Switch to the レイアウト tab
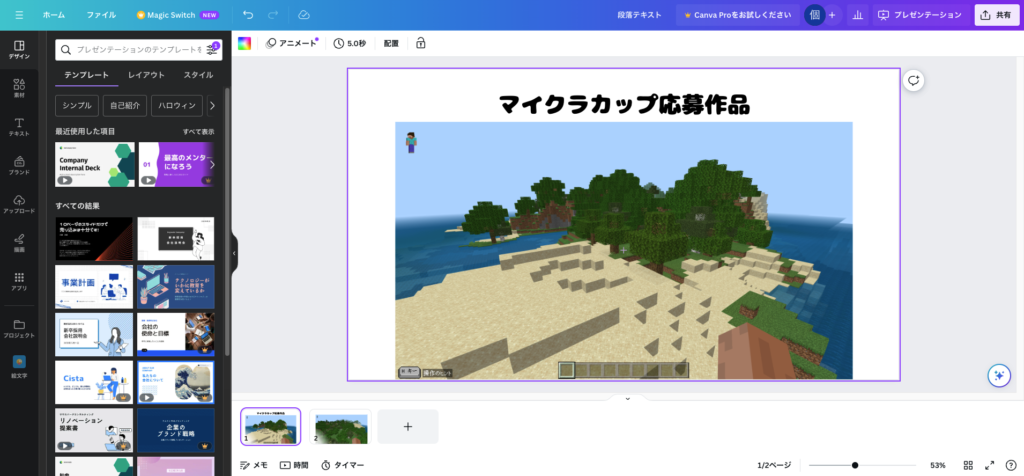This screenshot has height=476, width=1024. [146, 75]
